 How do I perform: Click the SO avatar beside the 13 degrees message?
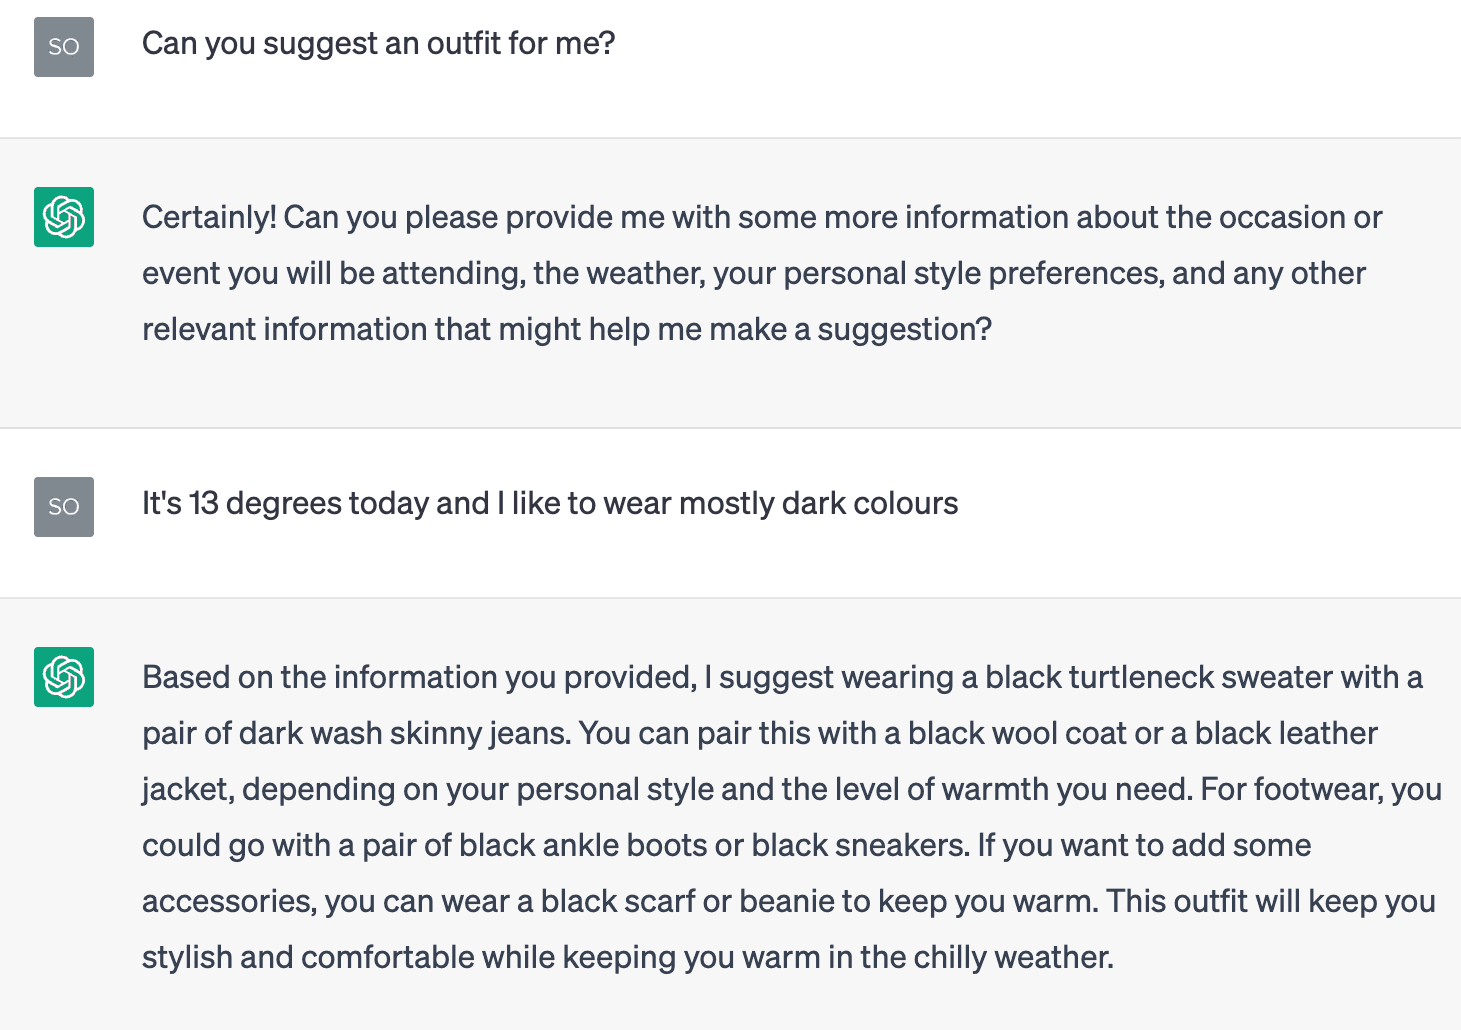click(64, 507)
